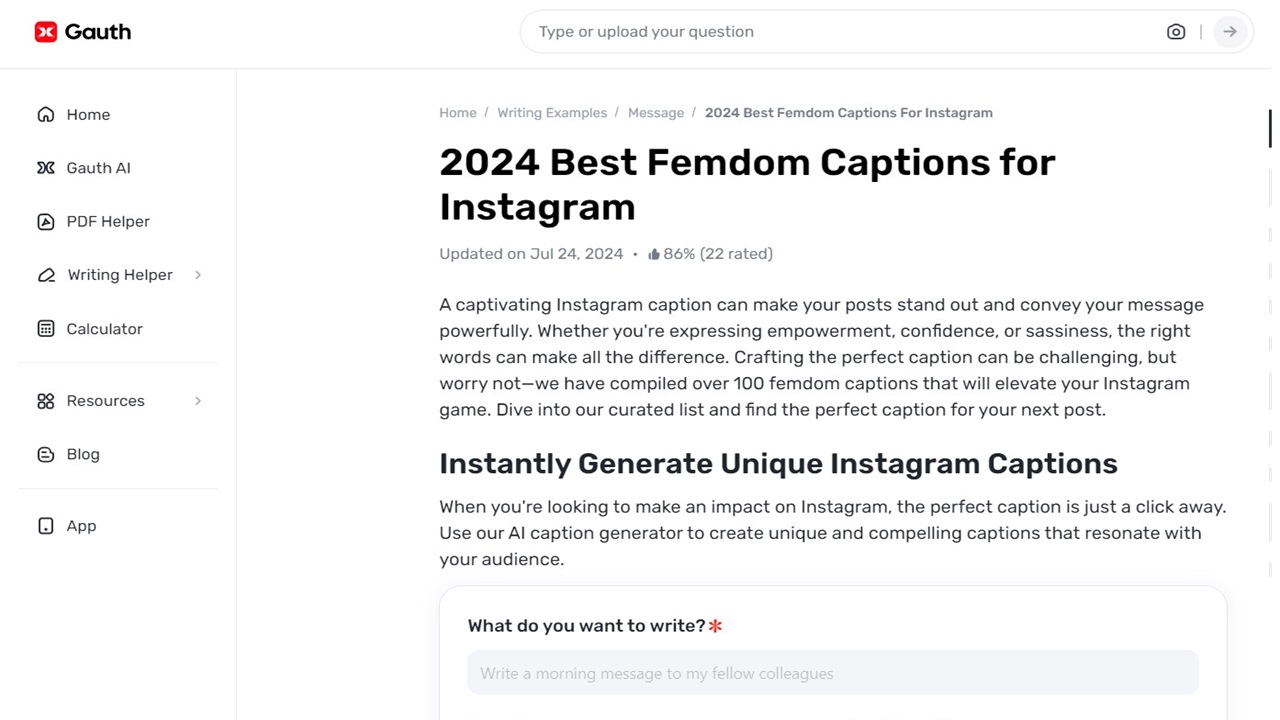Click the thumbs-up rating icon

point(653,253)
